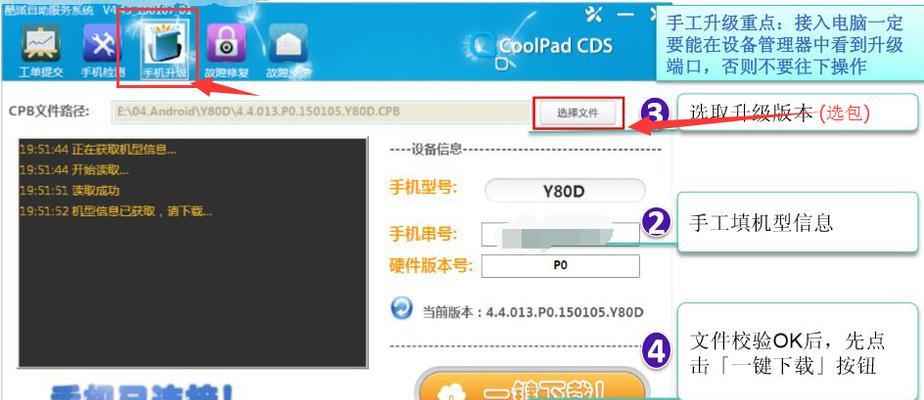Click the 手机串号 serial number field

[x=560, y=234]
